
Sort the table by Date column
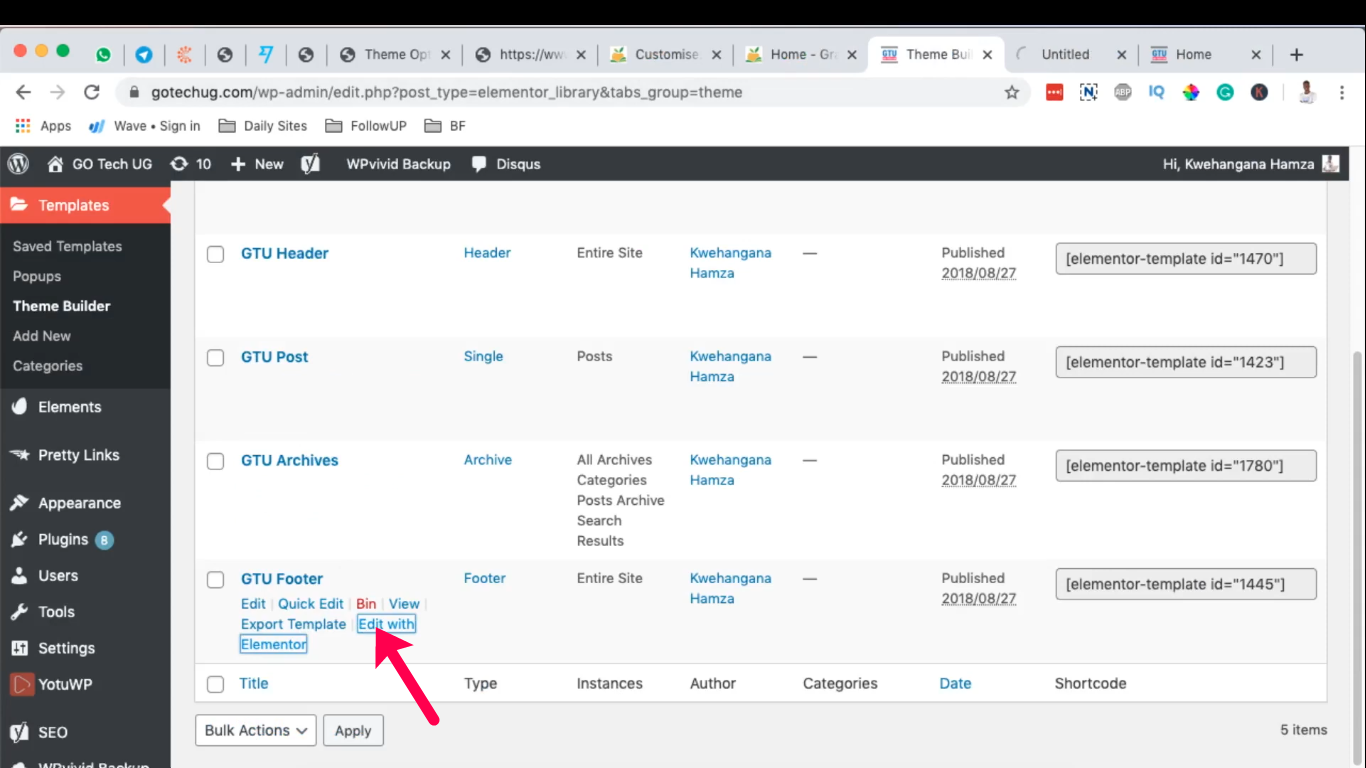(955, 684)
